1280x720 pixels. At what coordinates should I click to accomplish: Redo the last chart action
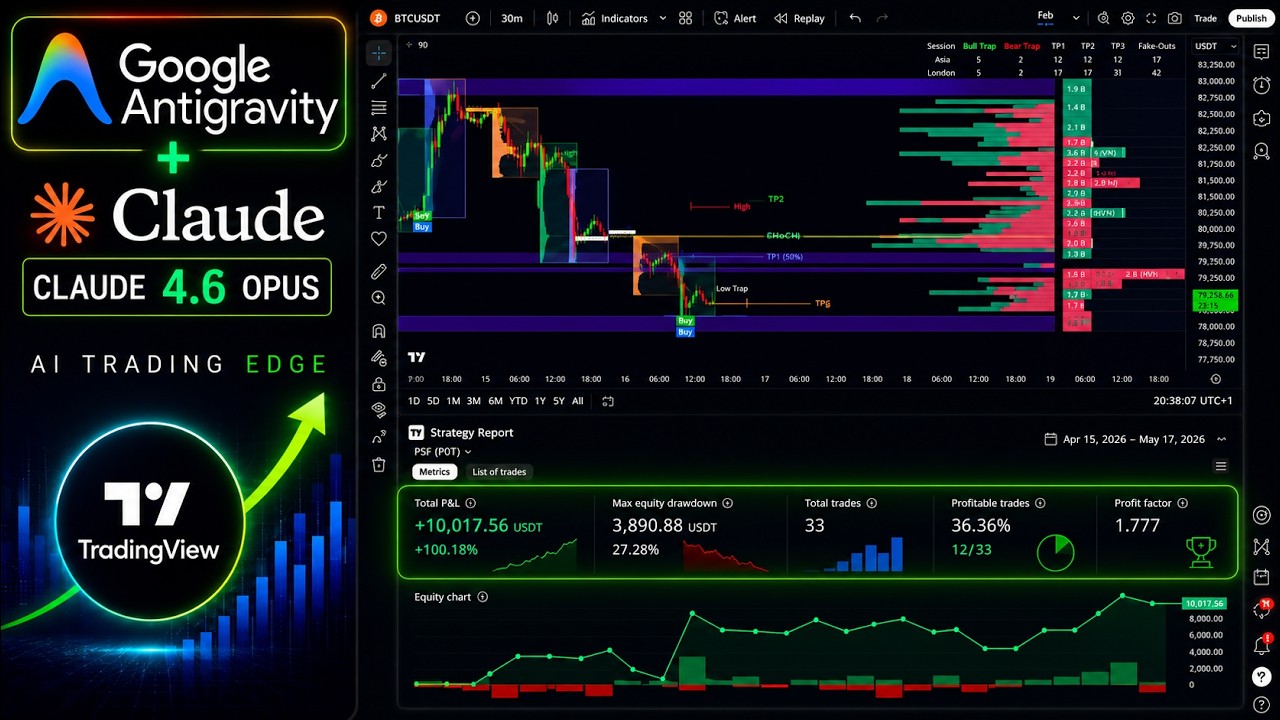pyautogui.click(x=882, y=18)
